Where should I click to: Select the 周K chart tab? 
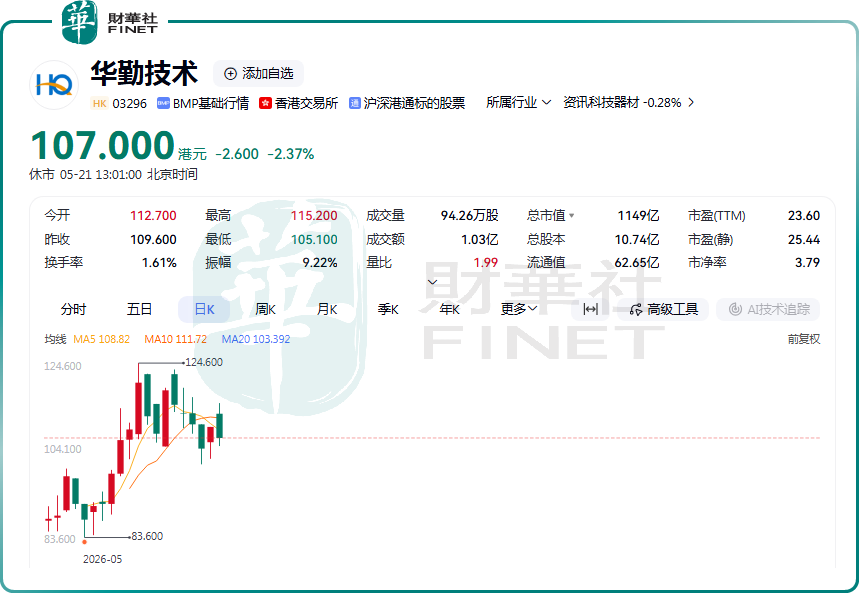(265, 310)
